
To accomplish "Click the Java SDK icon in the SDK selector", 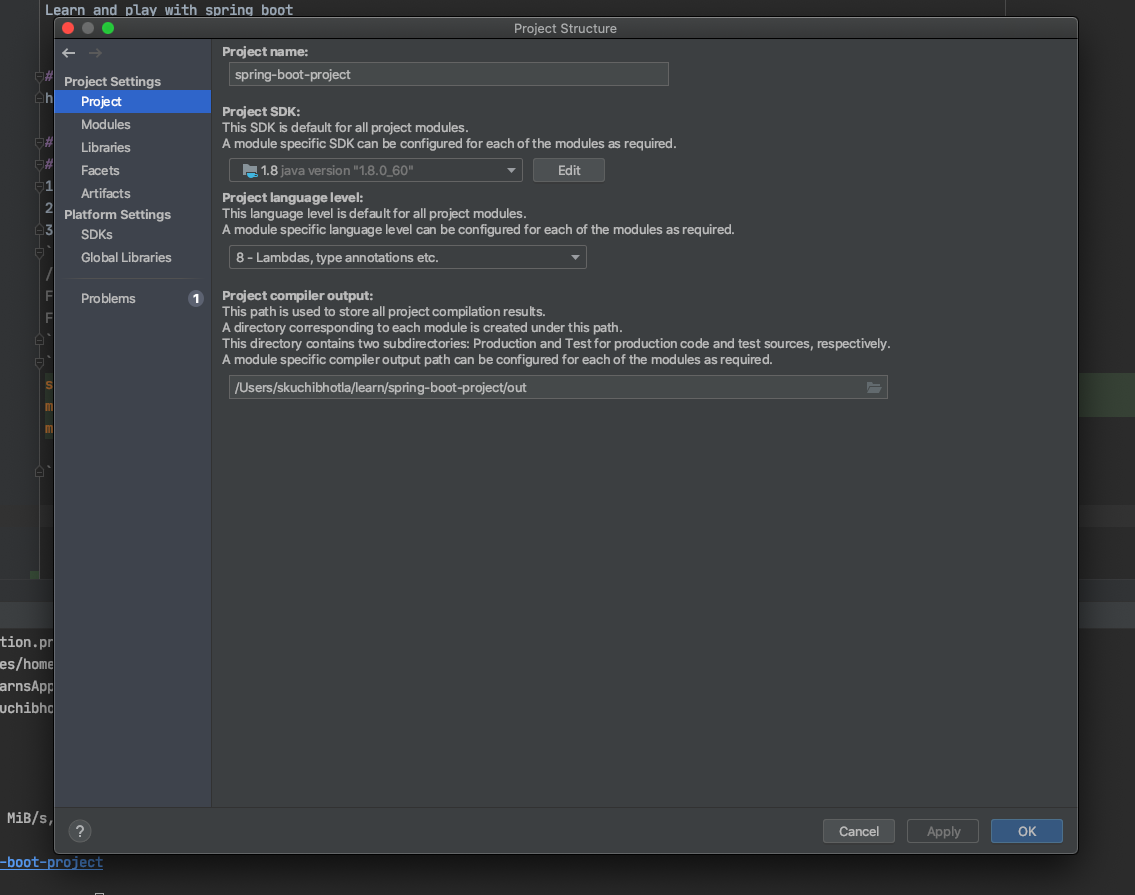I will (248, 170).
